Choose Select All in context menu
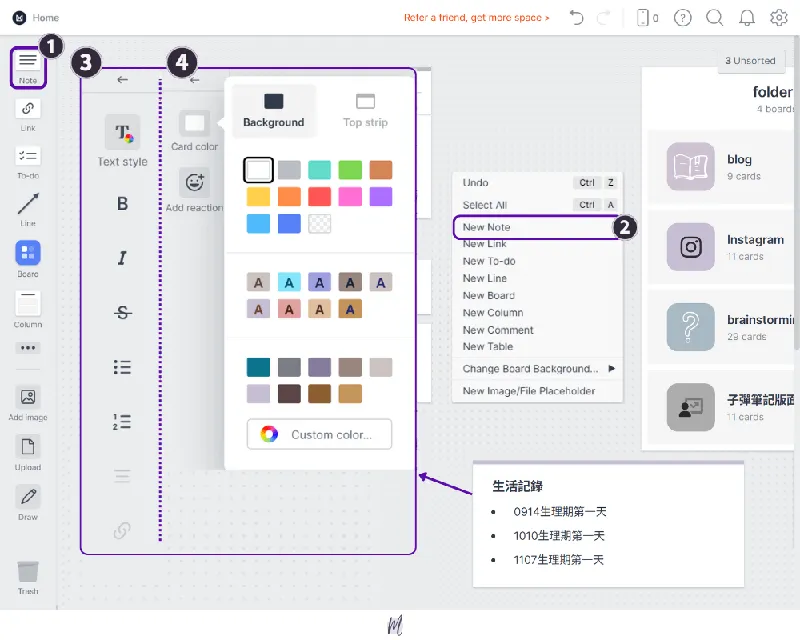 (538, 205)
